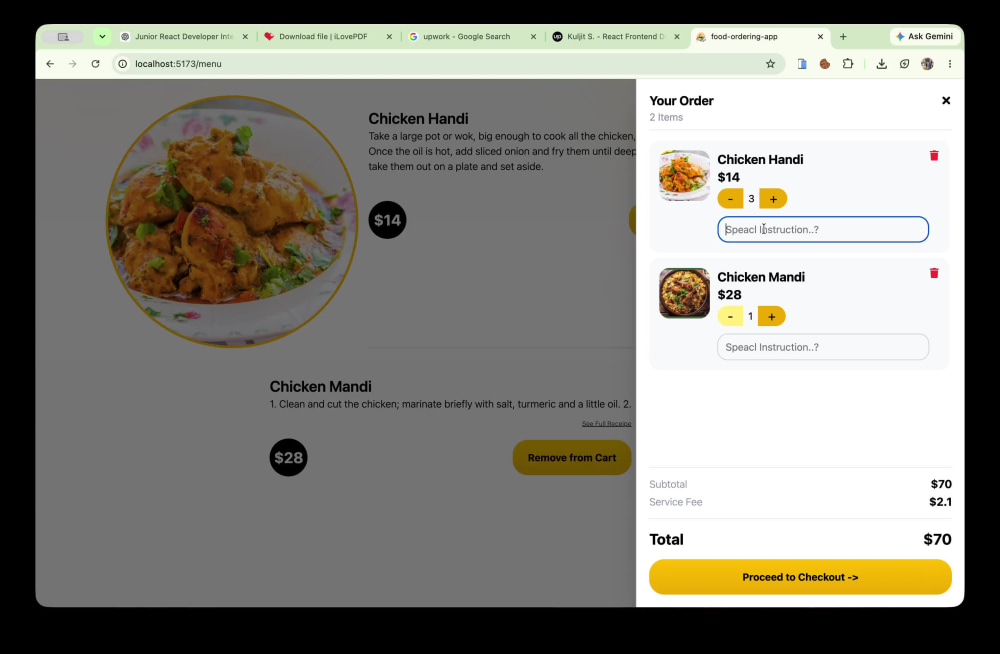Click the browser profile avatar

[x=927, y=64]
